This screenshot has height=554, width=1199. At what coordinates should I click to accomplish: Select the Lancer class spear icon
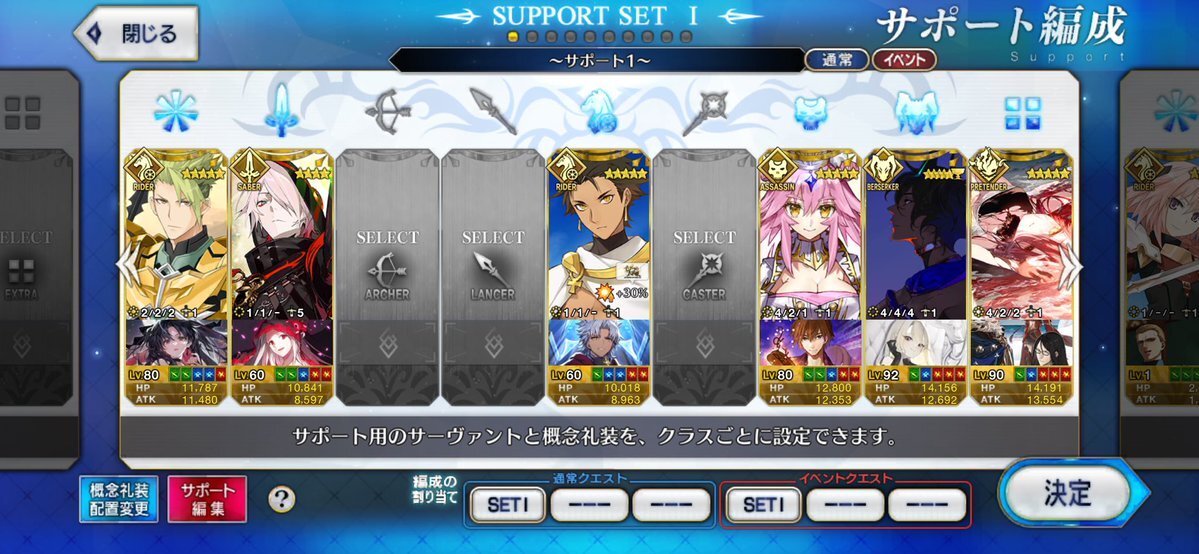pos(492,112)
